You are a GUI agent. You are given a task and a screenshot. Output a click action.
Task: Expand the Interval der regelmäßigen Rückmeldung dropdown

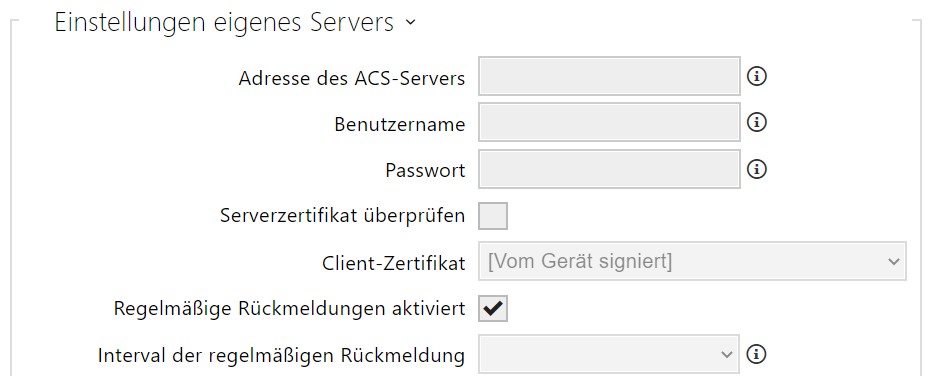point(609,354)
